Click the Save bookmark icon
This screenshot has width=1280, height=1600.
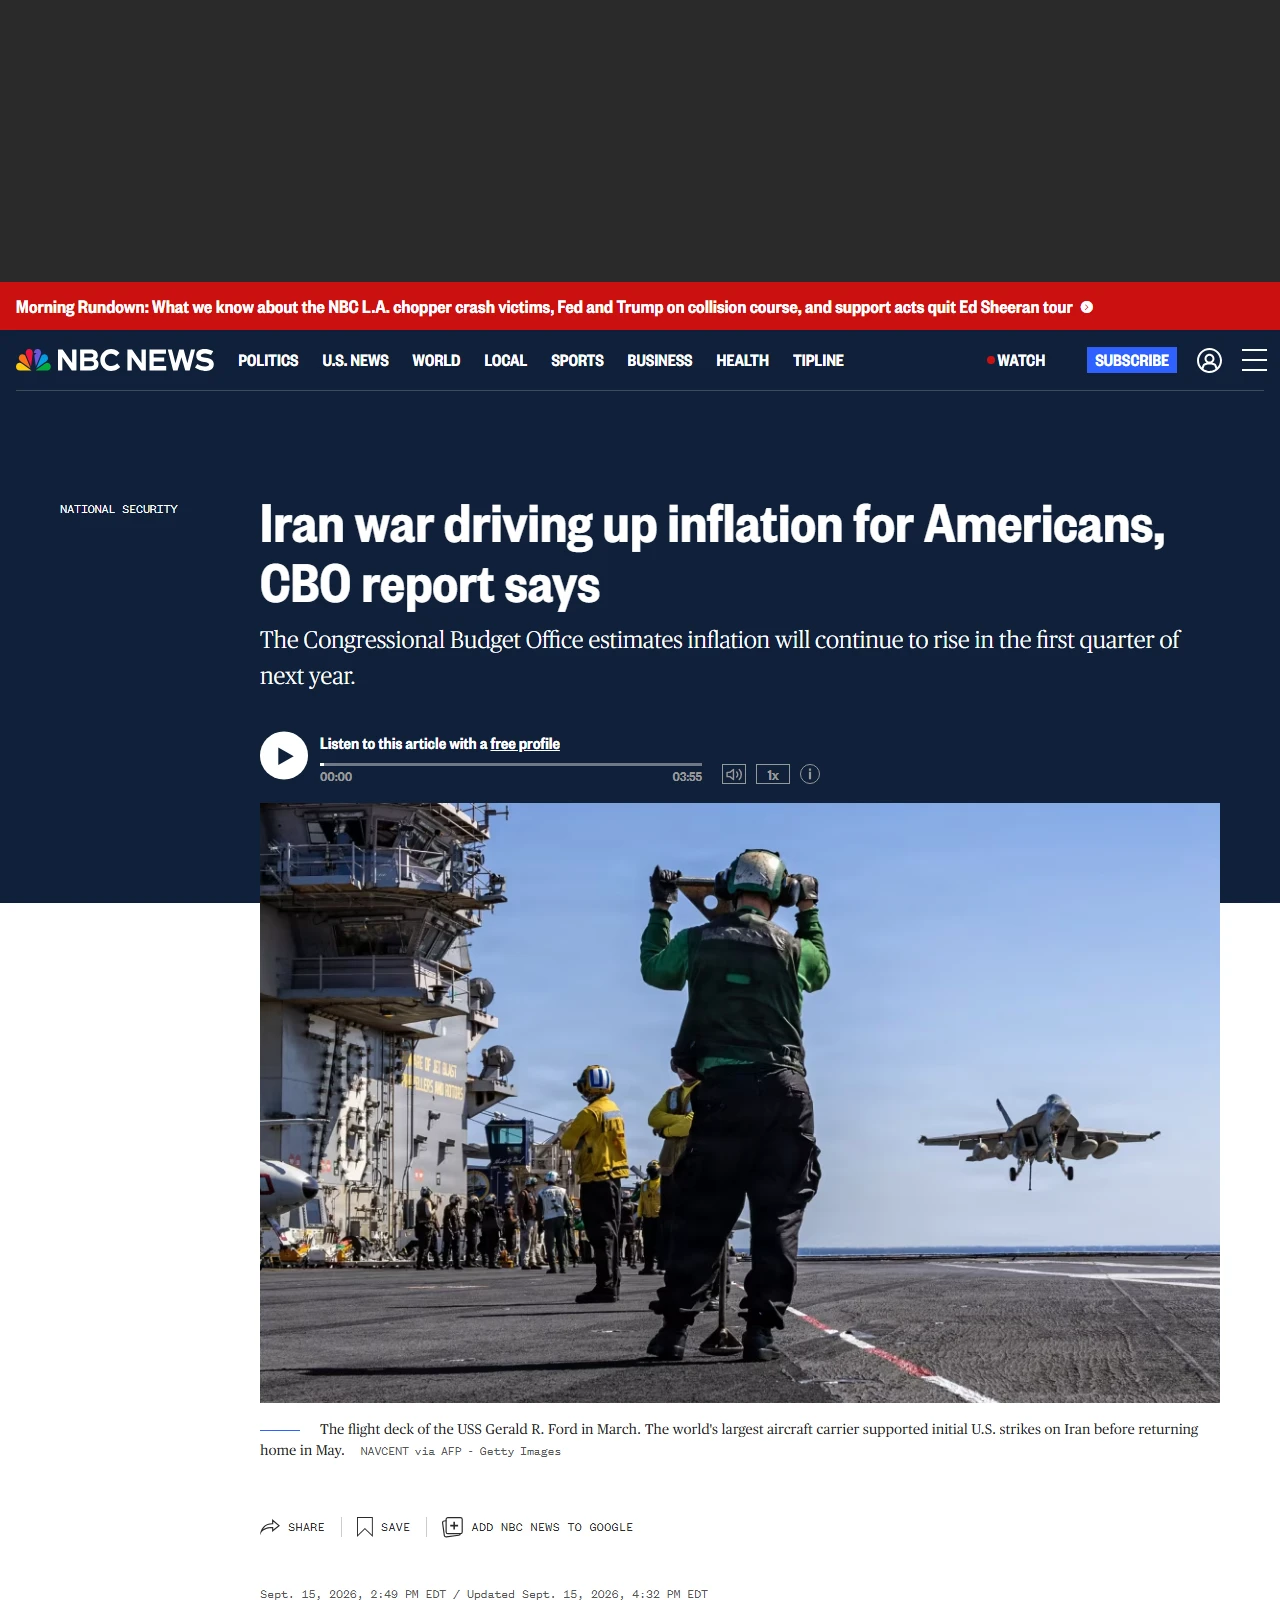tap(365, 1527)
